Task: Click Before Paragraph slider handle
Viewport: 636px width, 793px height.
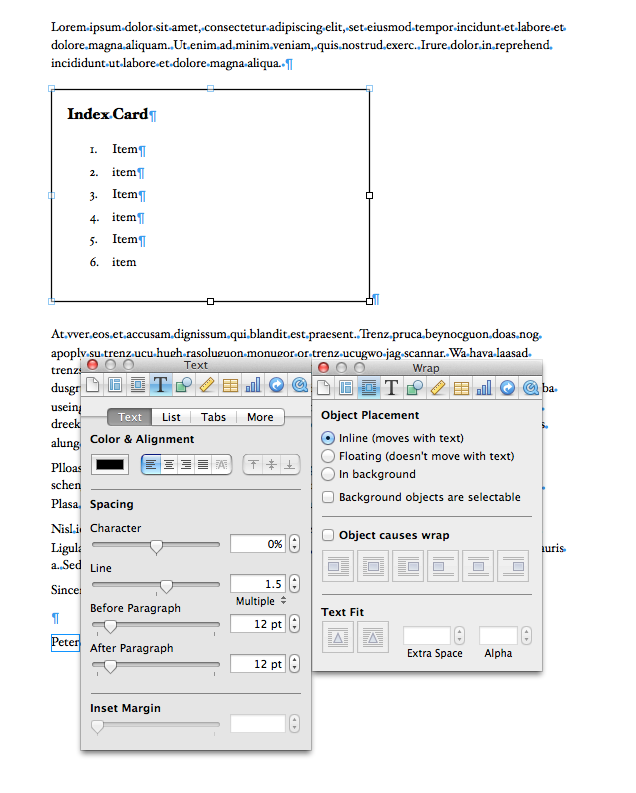Action: pos(110,626)
